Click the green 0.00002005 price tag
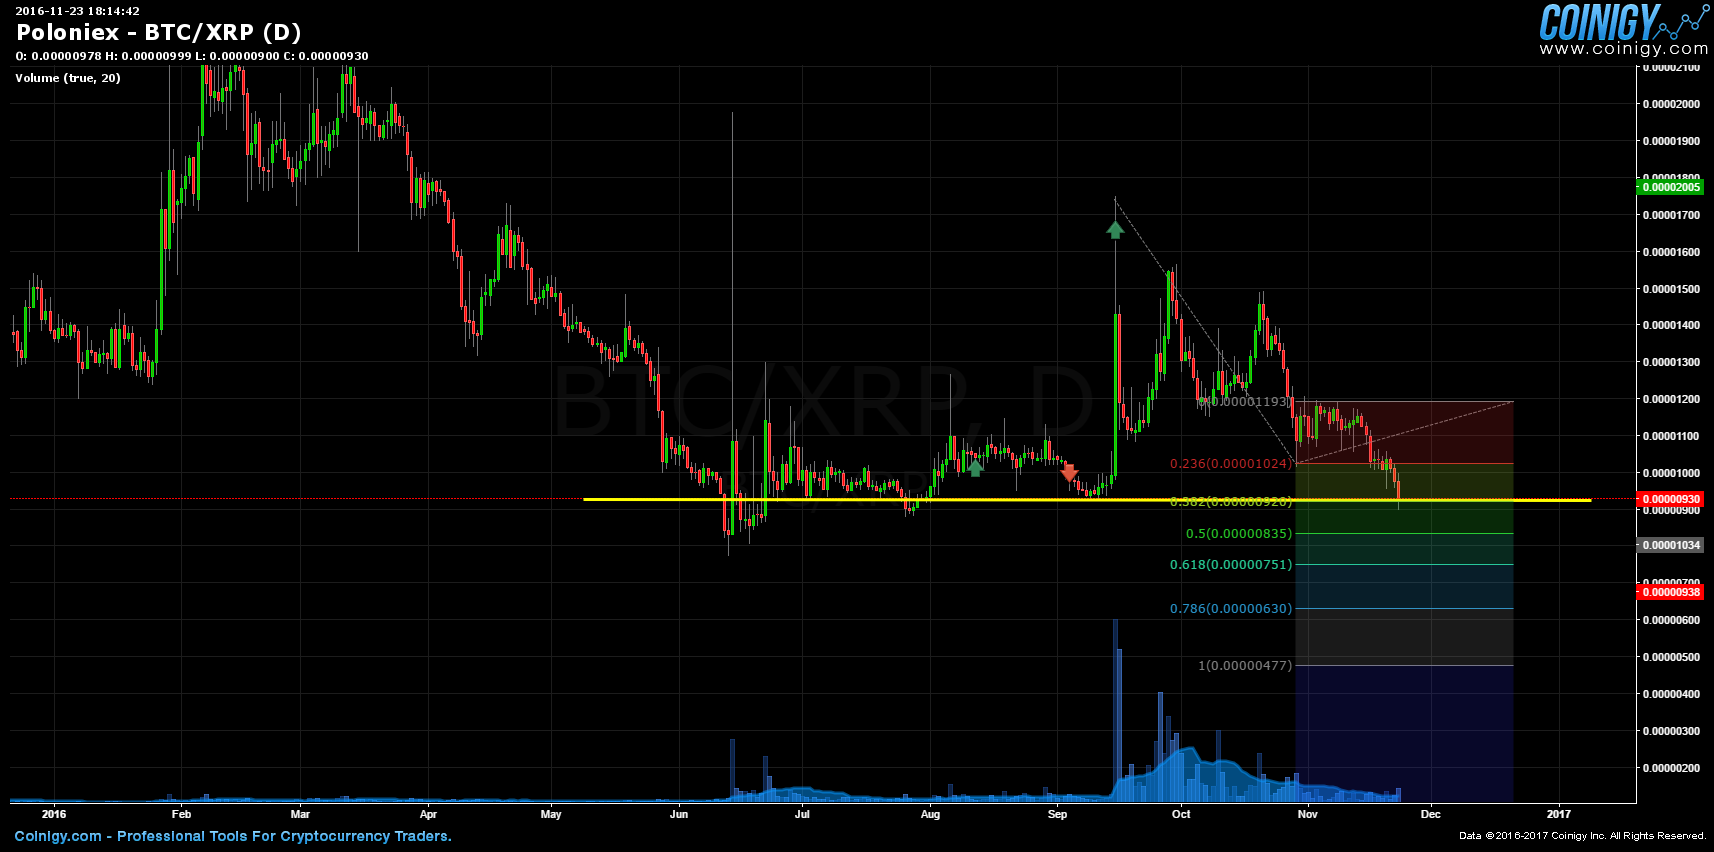This screenshot has width=1714, height=852. (x=1670, y=187)
